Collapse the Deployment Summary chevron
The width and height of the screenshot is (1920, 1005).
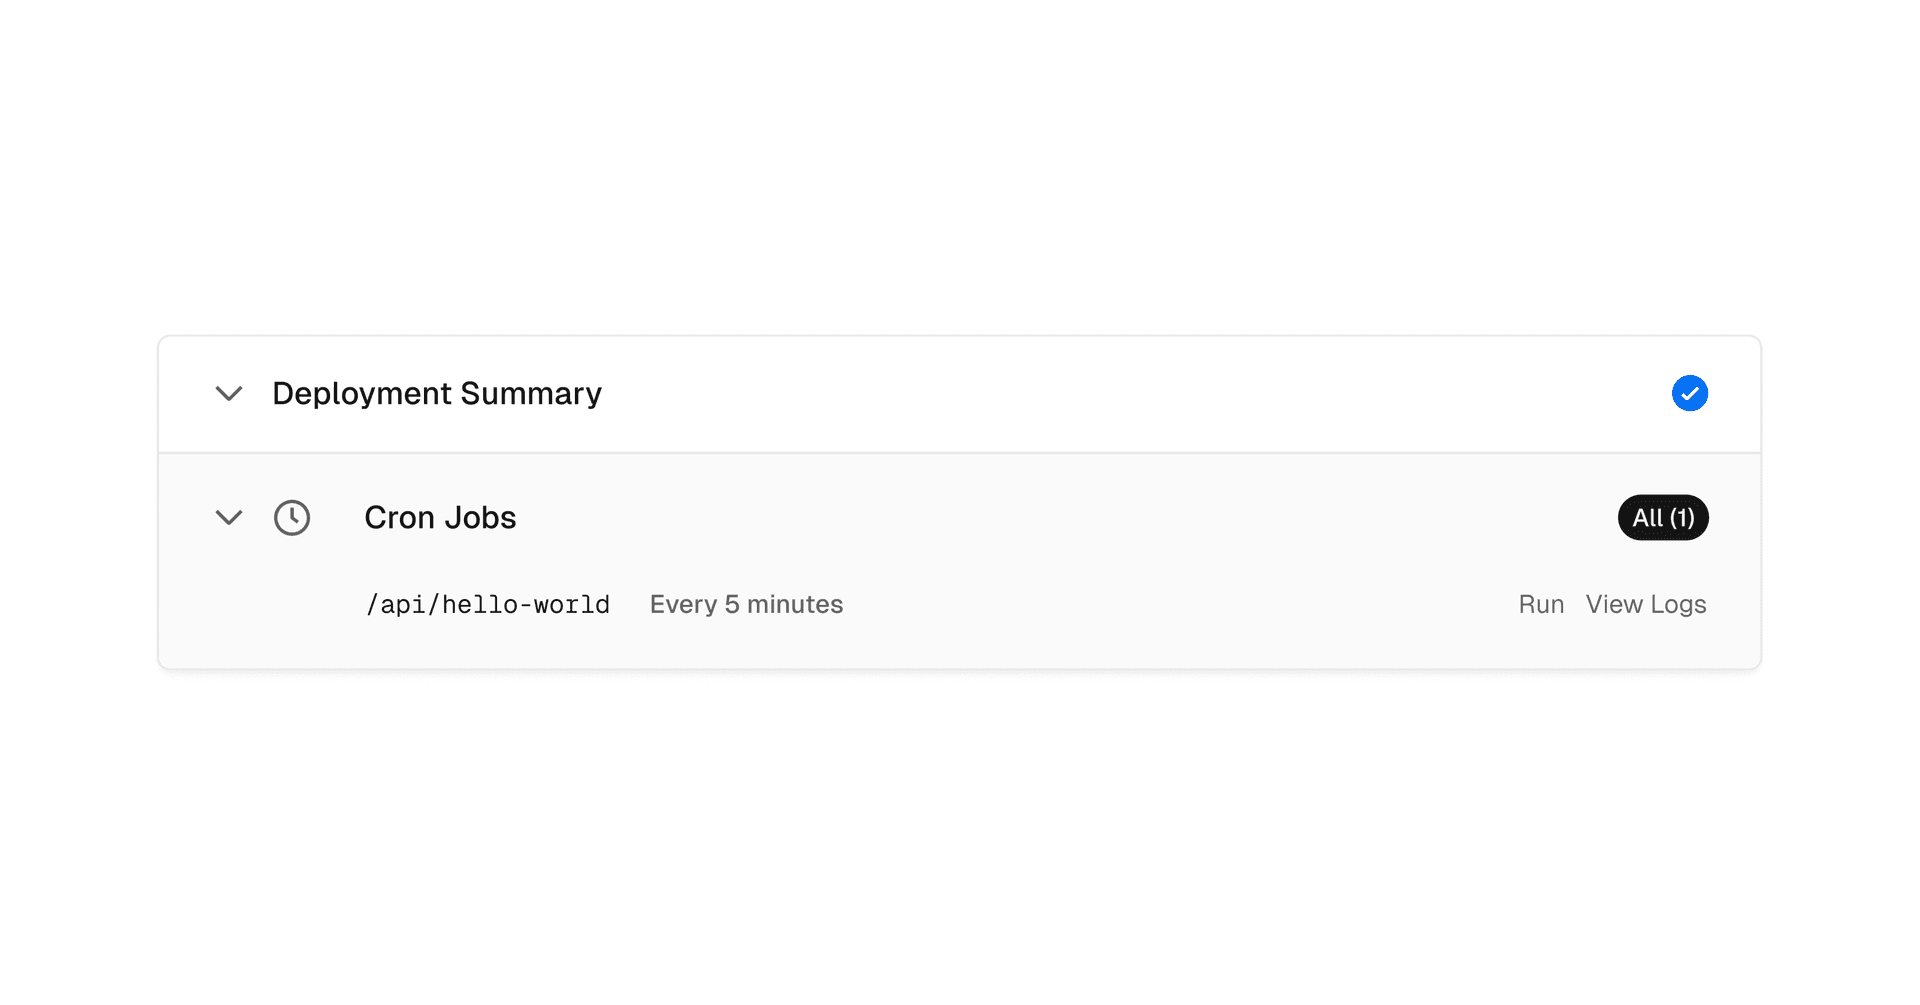[229, 394]
